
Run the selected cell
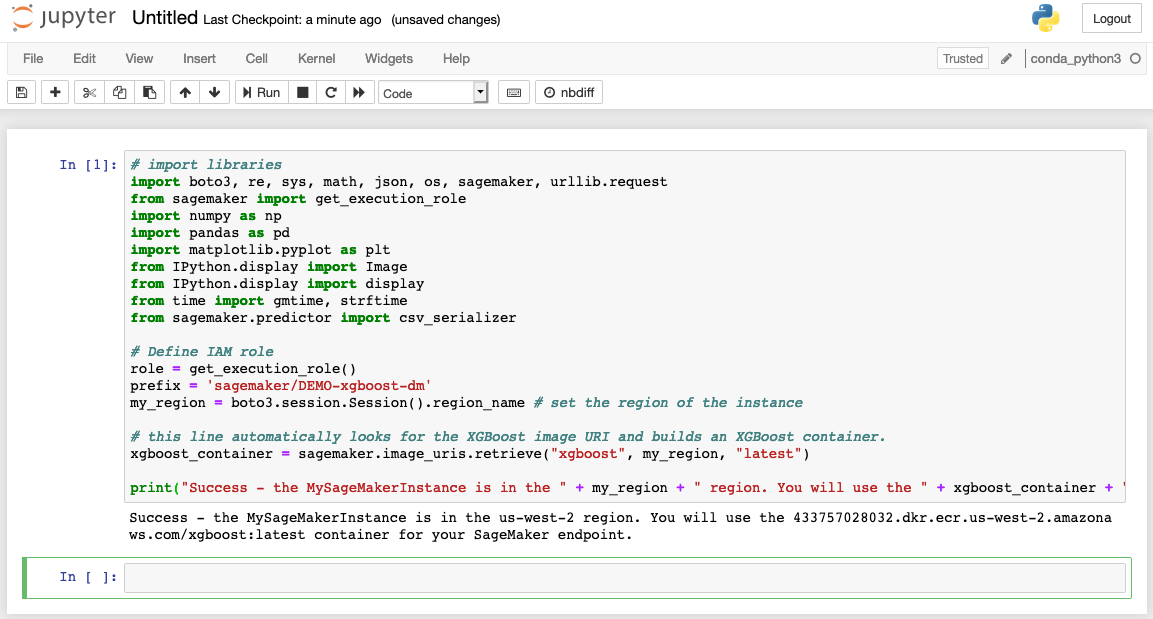coord(261,91)
